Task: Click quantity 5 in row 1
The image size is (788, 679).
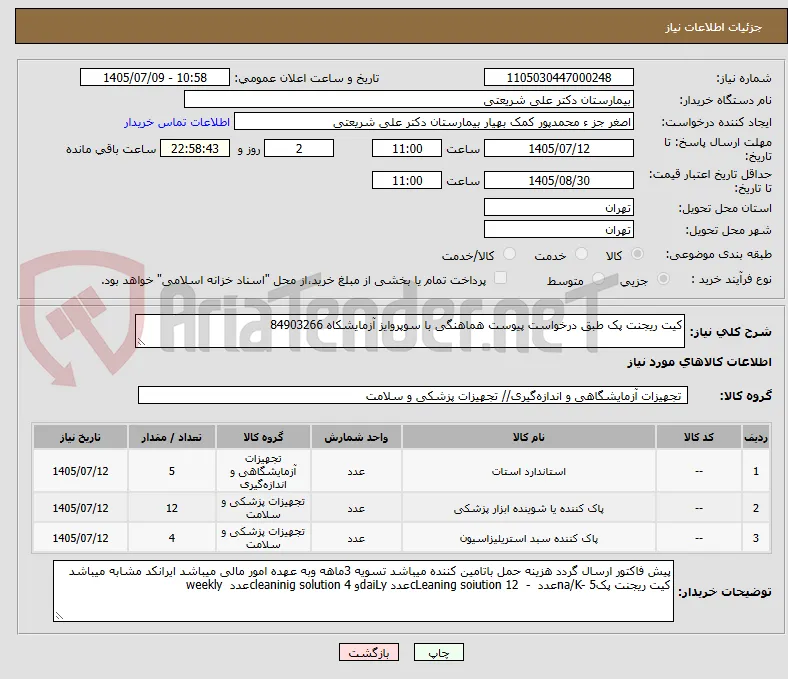Action: 171,471
